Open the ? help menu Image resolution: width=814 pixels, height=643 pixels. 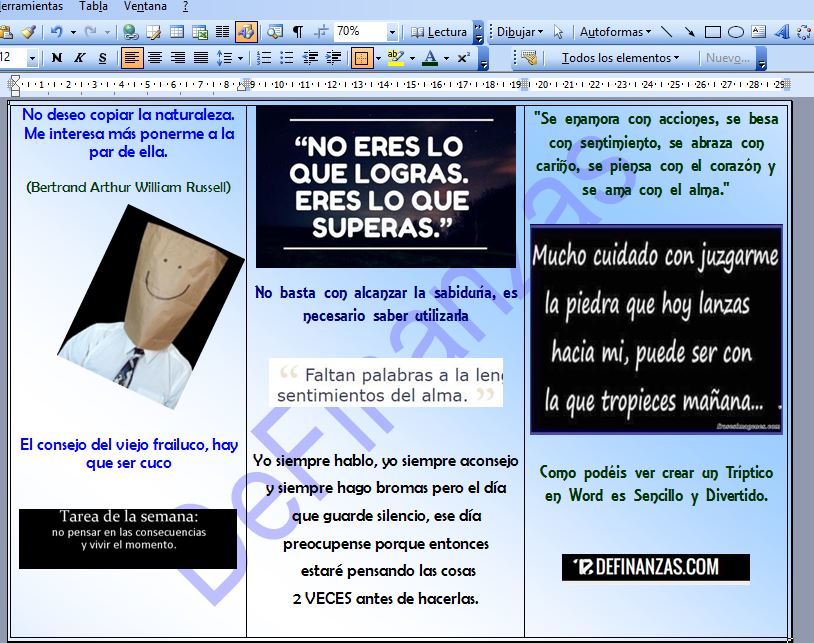click(186, 7)
